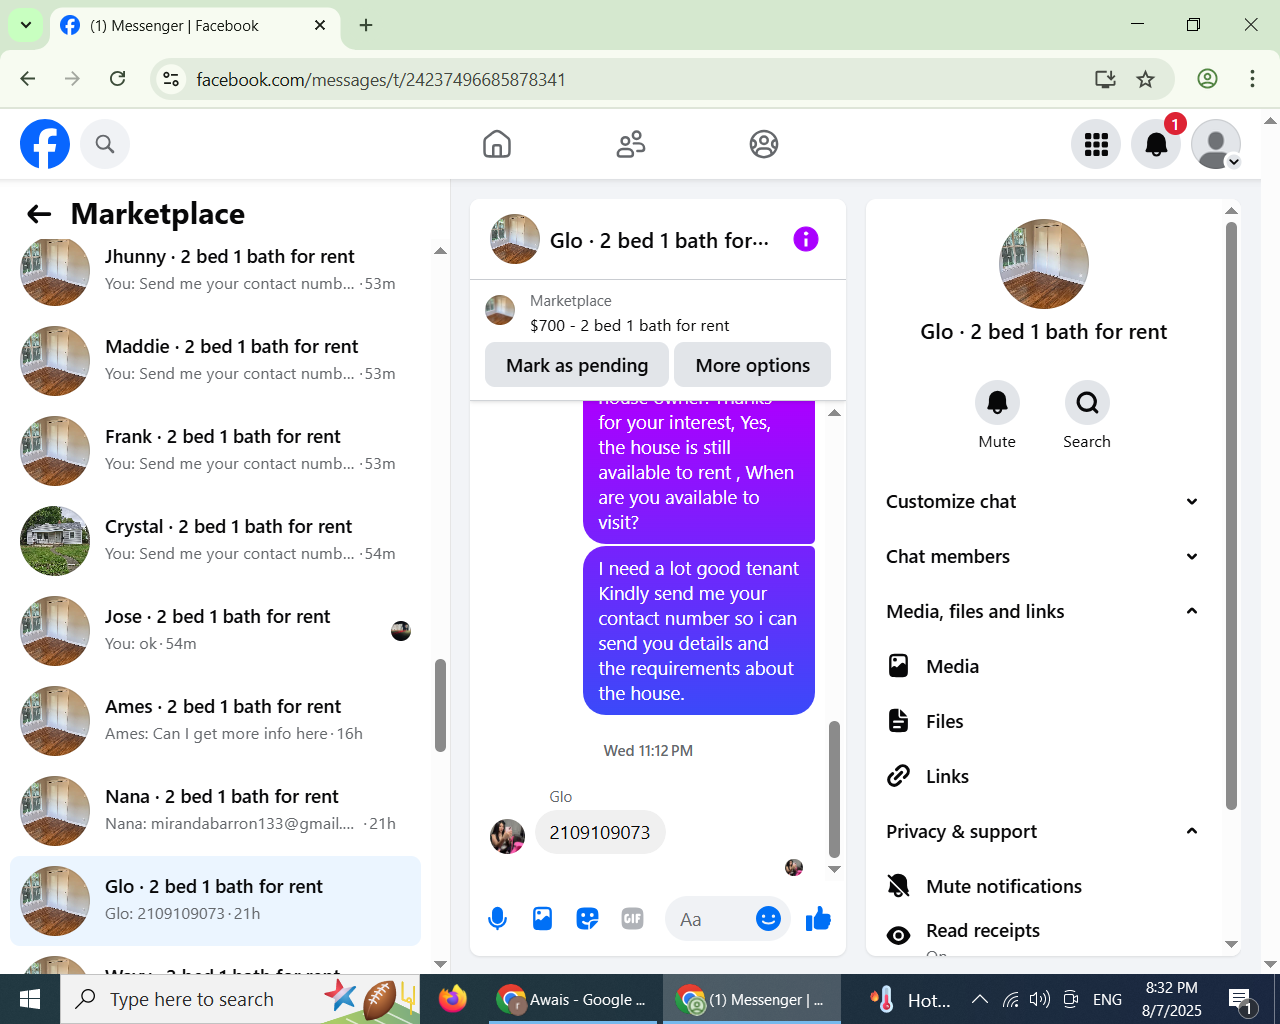Click Glo's profile picture in info panel
Image resolution: width=1280 pixels, height=1024 pixels.
[1044, 264]
